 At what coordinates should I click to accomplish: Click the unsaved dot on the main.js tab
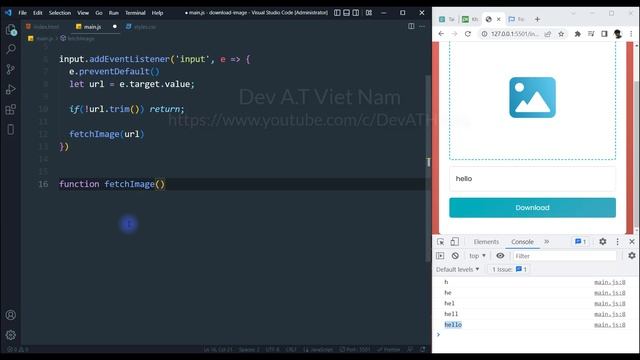[115, 27]
